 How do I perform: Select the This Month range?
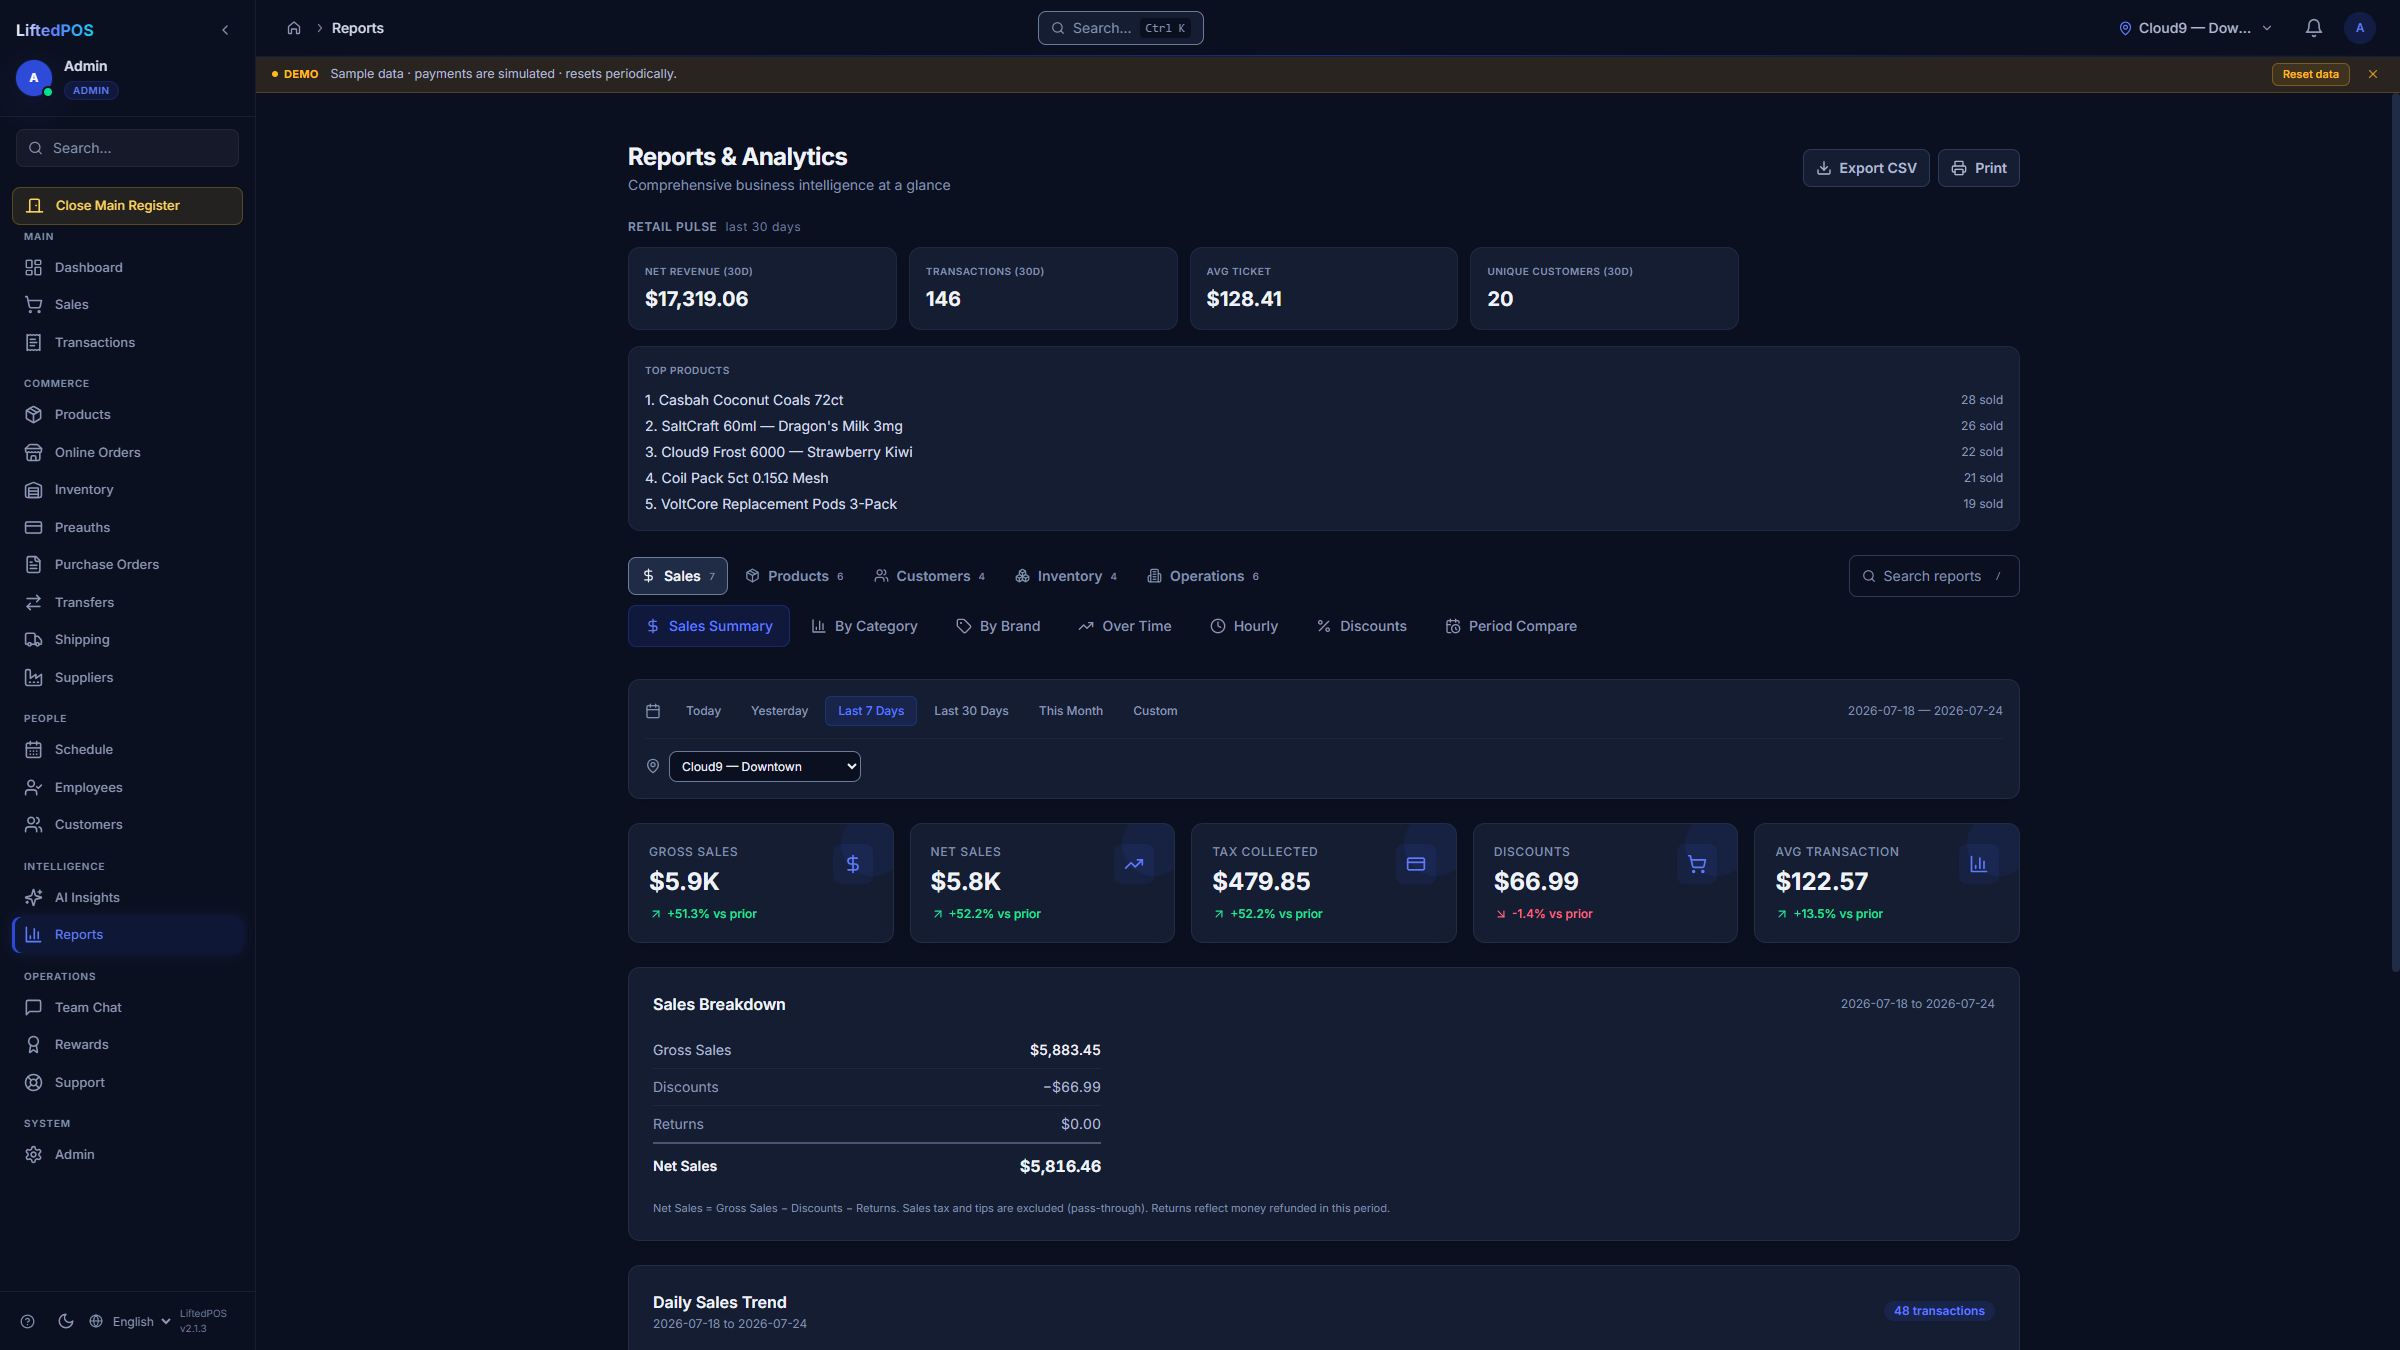pos(1070,710)
